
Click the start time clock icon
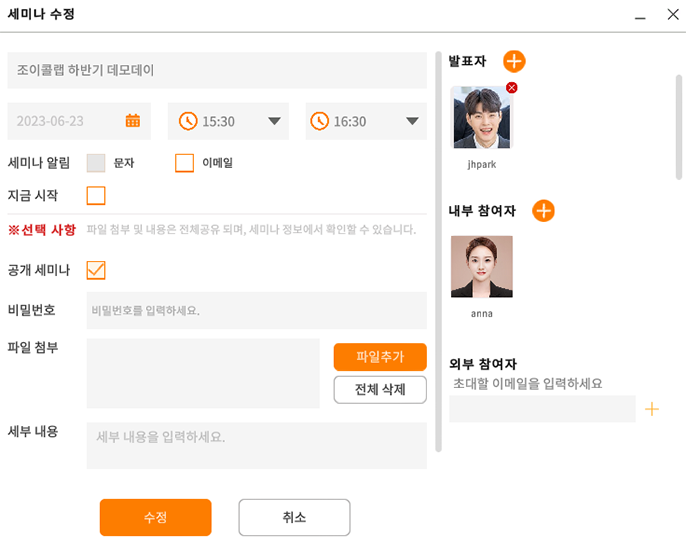point(188,121)
